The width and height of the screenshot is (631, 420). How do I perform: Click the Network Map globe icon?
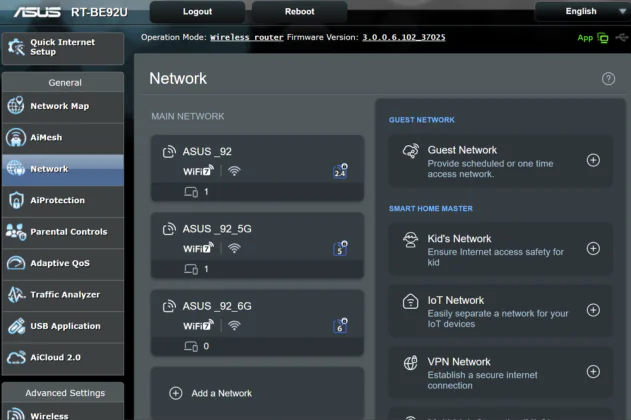point(16,106)
